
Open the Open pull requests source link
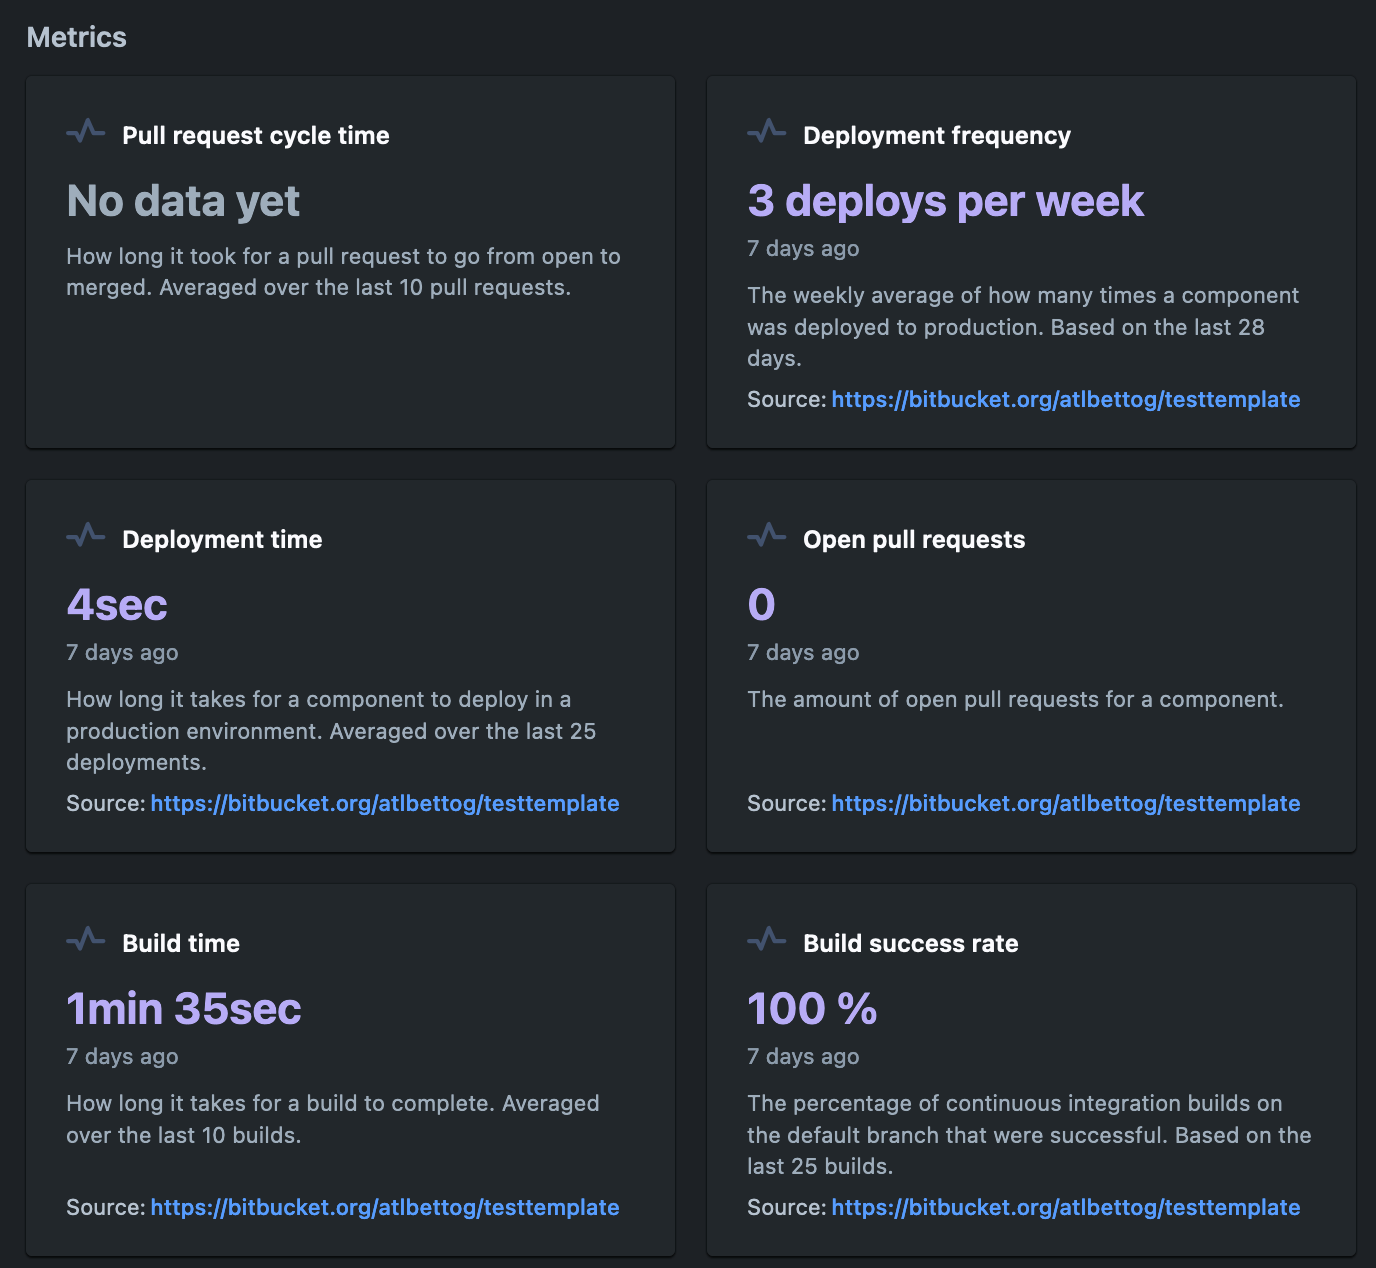pos(1065,804)
